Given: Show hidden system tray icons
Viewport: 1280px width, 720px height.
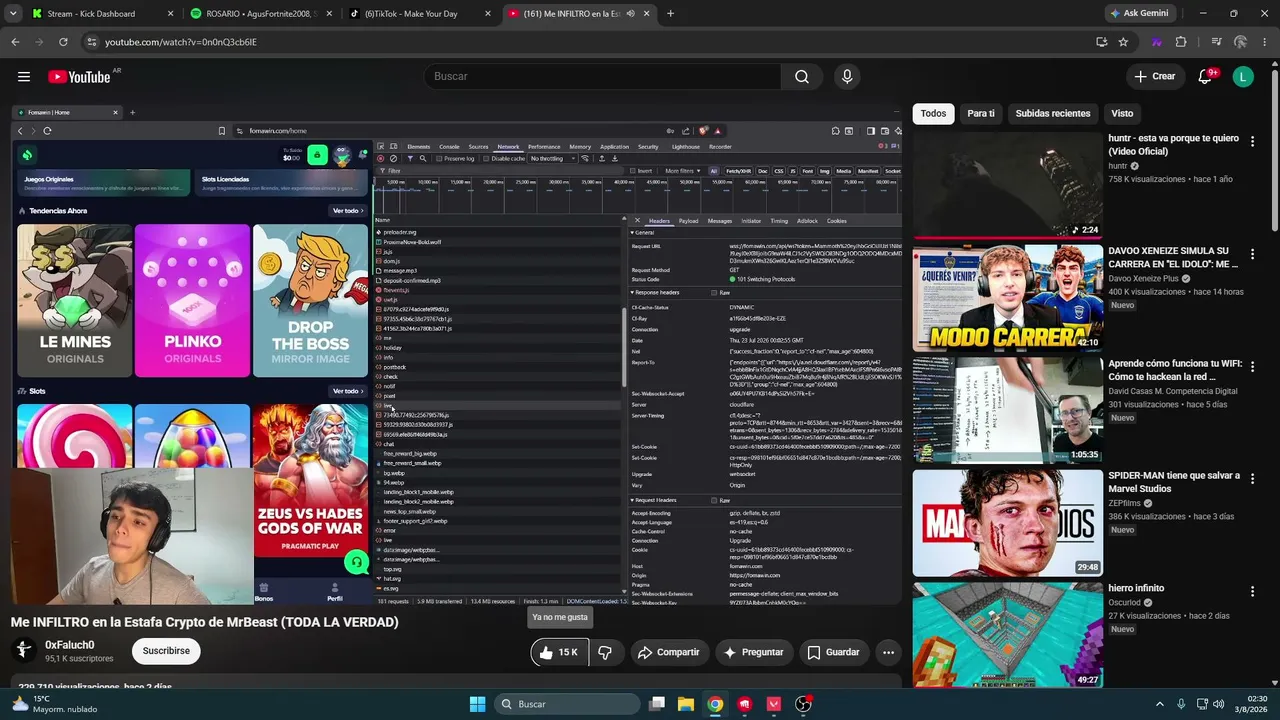Looking at the screenshot, I should pos(1160,704).
